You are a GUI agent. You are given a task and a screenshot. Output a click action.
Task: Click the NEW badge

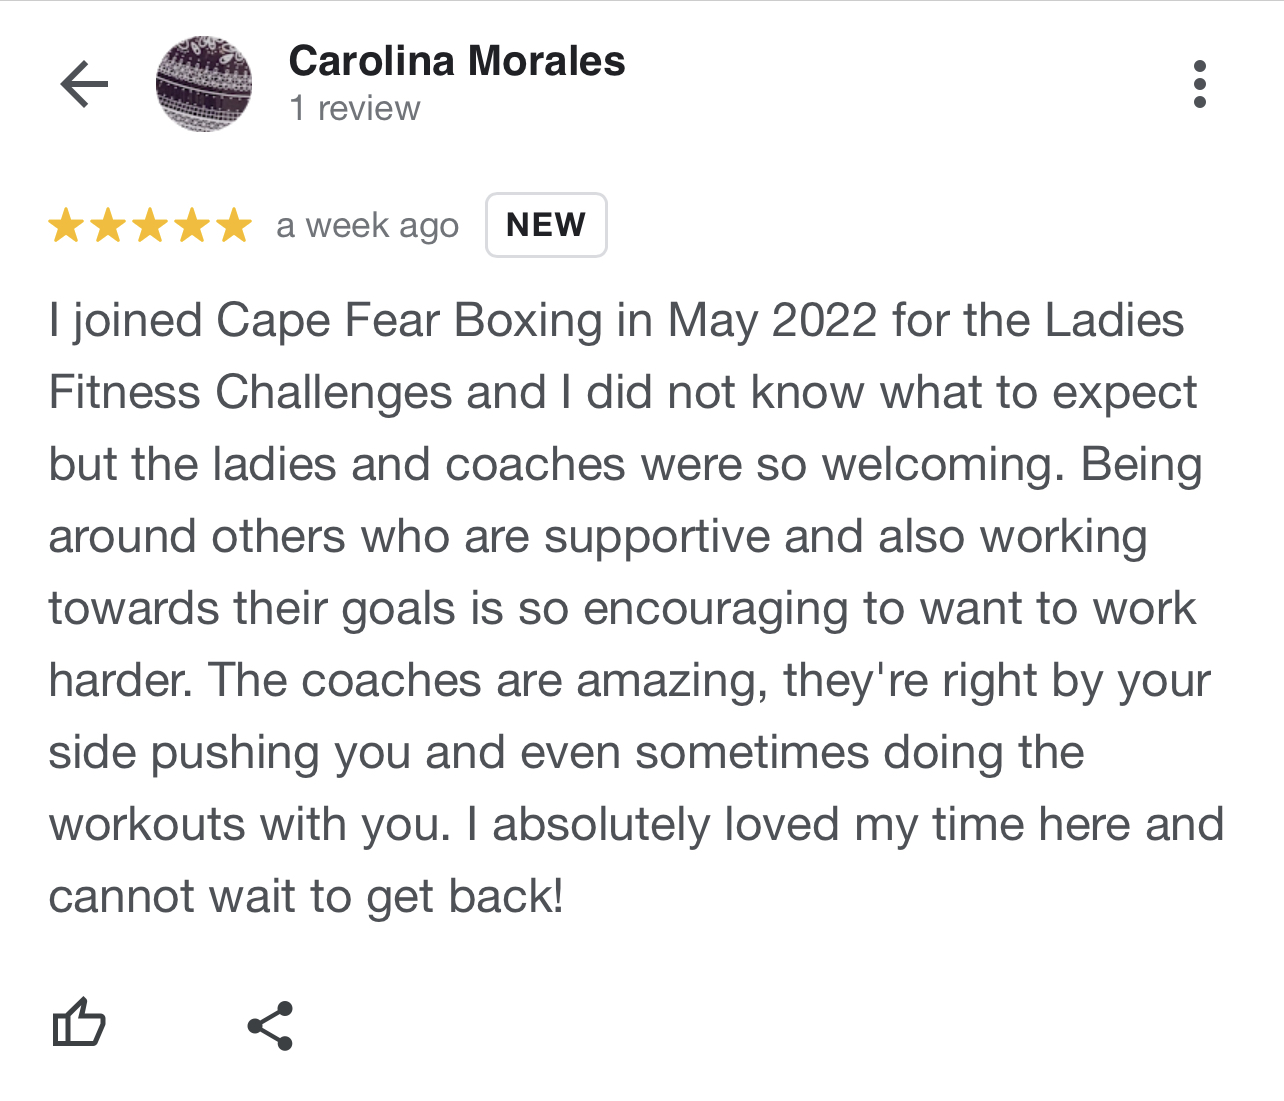point(546,225)
